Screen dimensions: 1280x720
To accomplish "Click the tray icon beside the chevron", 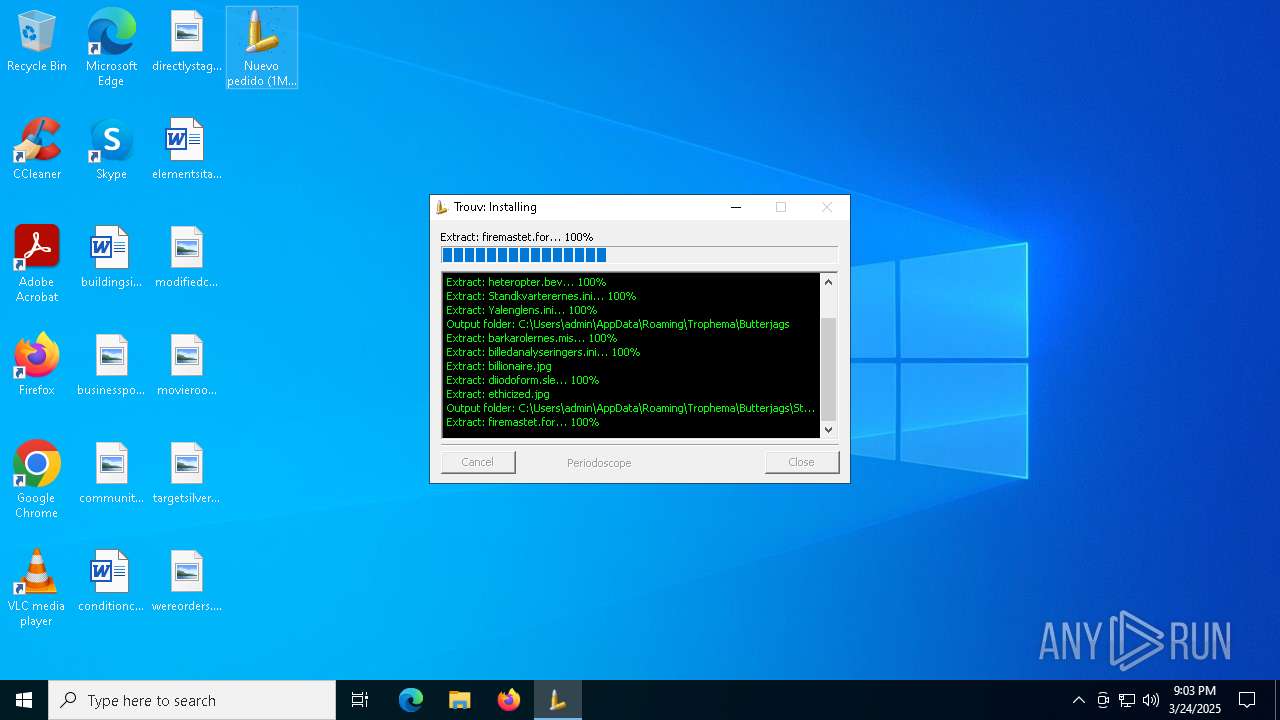I will click(1103, 700).
